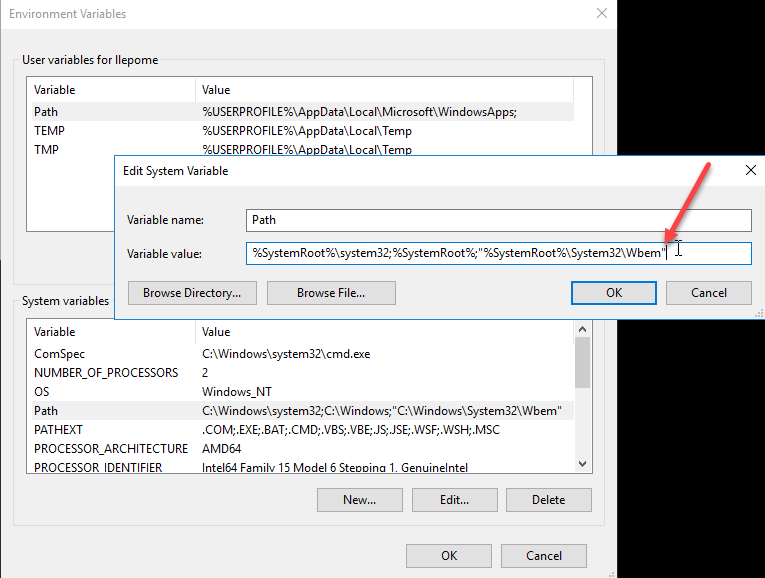Image resolution: width=765 pixels, height=578 pixels.
Task: Open Browse Directory in edit dialog
Action: pos(192,293)
